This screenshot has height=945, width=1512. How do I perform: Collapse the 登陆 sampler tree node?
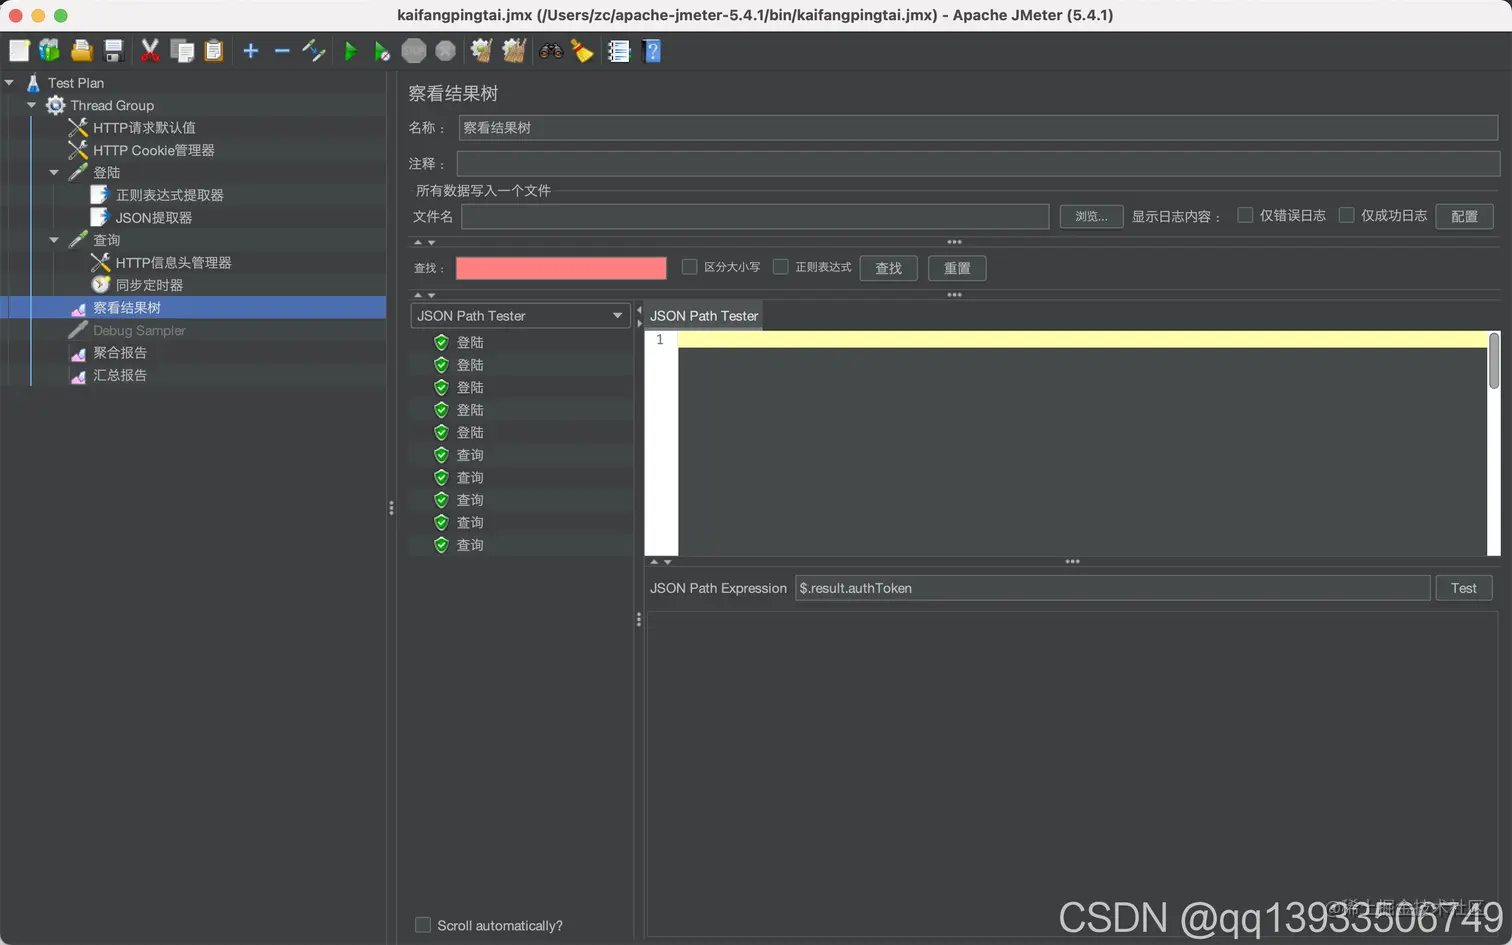click(x=54, y=173)
